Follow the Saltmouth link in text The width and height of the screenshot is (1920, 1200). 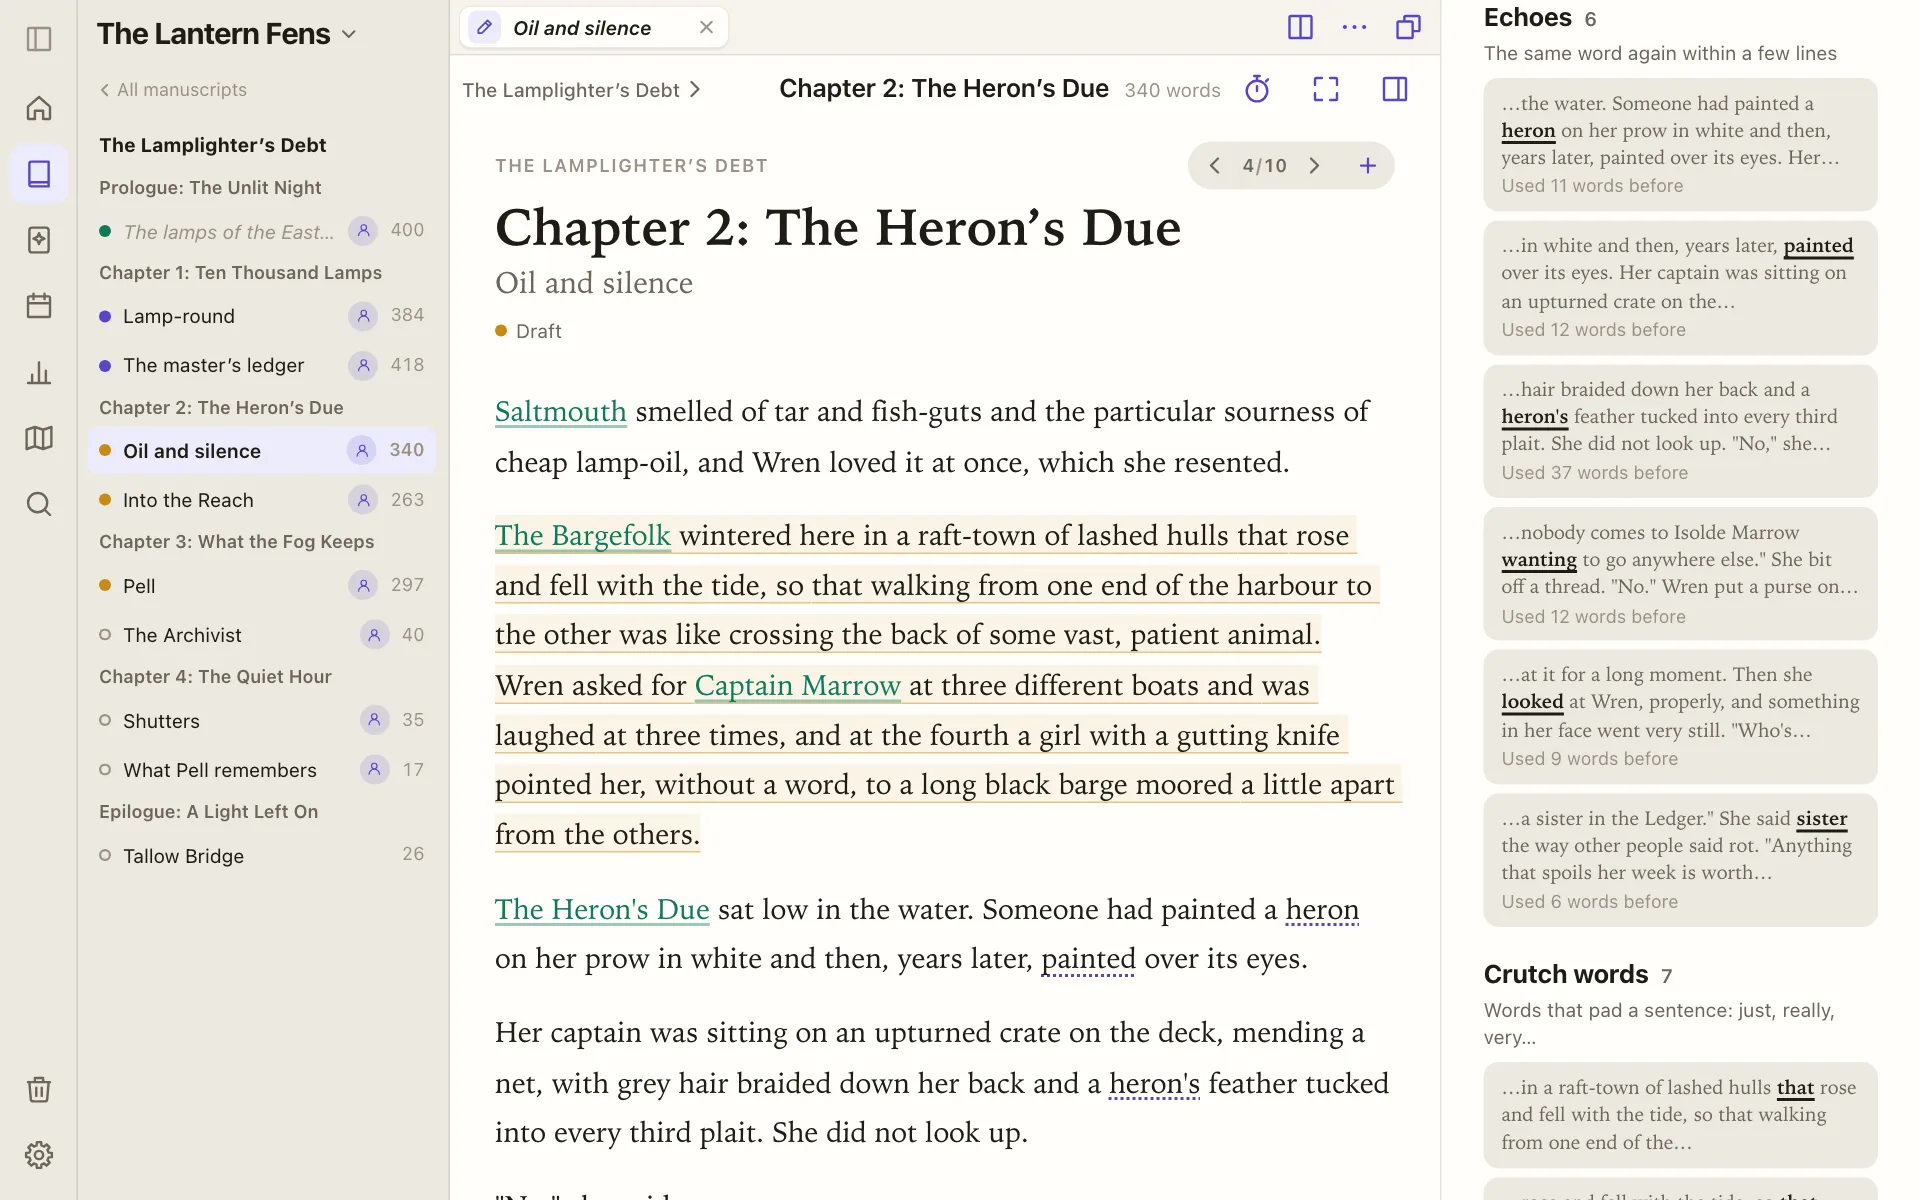[561, 412]
